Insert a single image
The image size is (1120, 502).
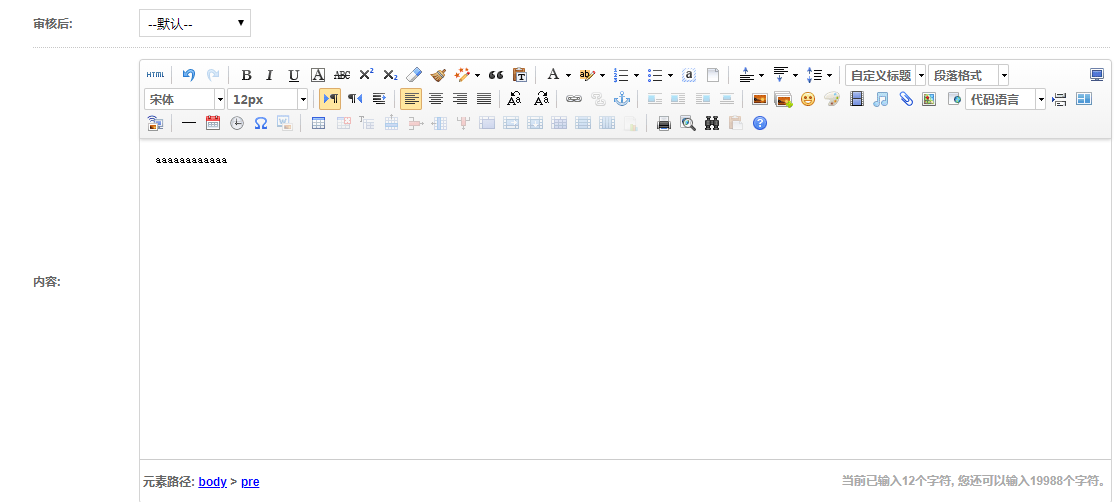pyautogui.click(x=759, y=99)
